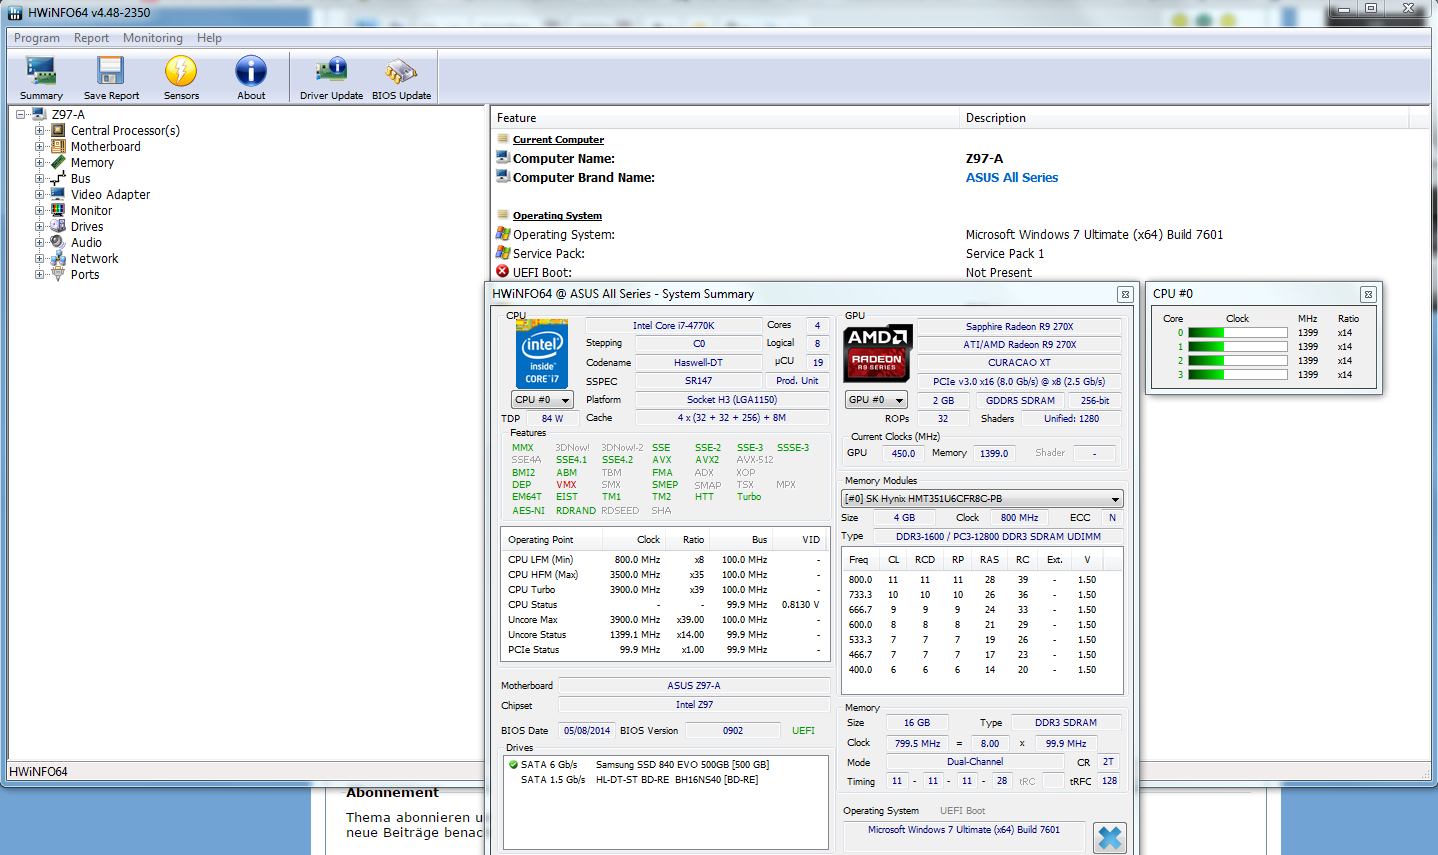This screenshot has width=1438, height=855.
Task: Open the Report menu
Action: tap(91, 38)
